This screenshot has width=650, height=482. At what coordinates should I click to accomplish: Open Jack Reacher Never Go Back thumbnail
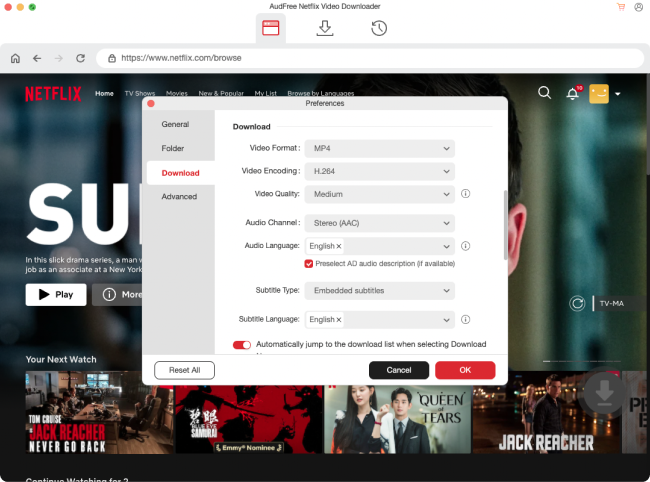[99, 412]
